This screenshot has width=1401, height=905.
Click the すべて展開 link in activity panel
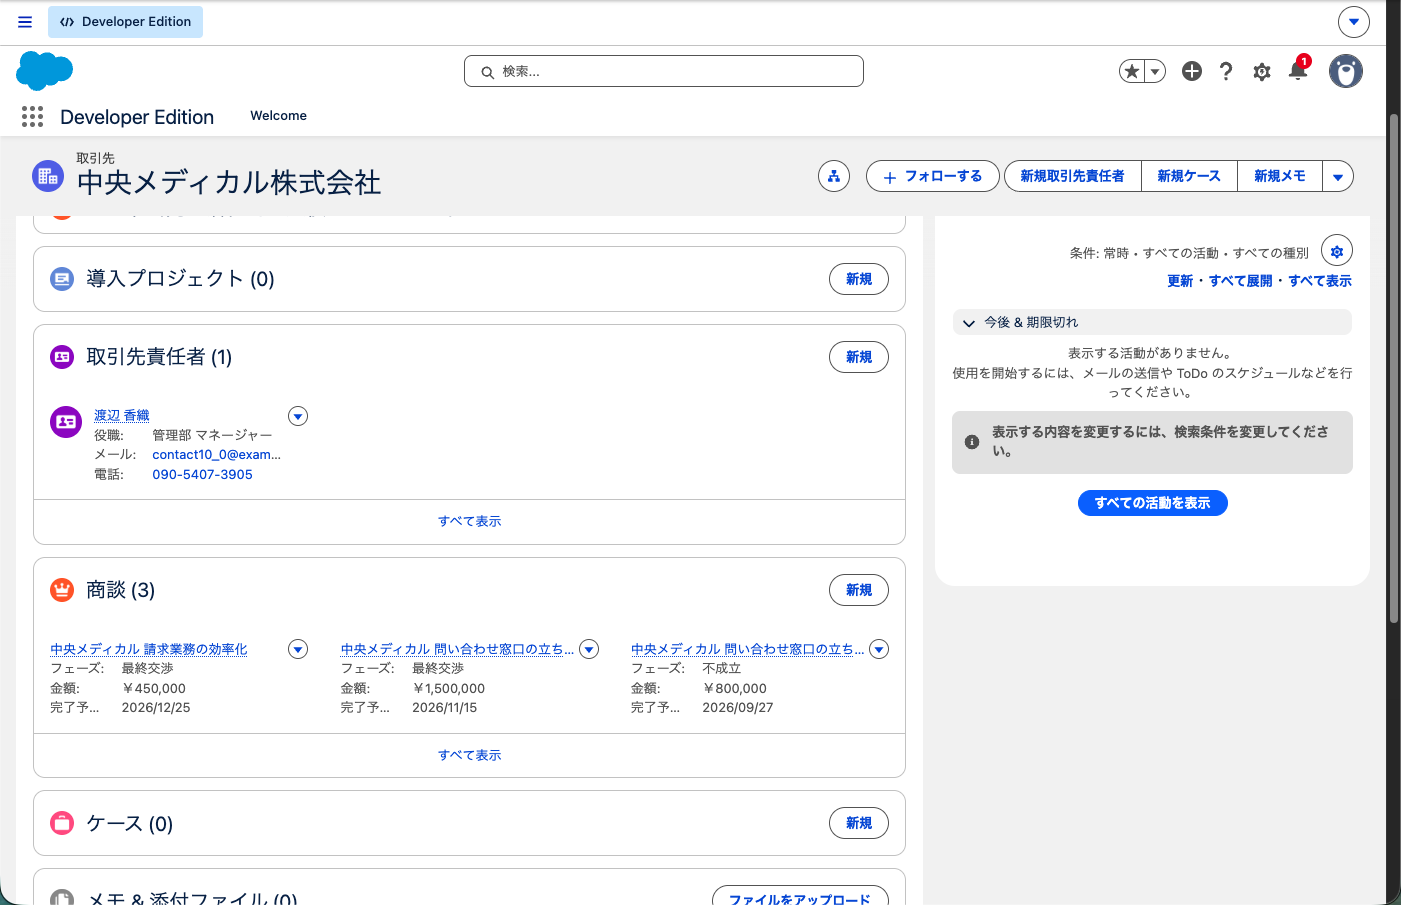tap(1241, 281)
